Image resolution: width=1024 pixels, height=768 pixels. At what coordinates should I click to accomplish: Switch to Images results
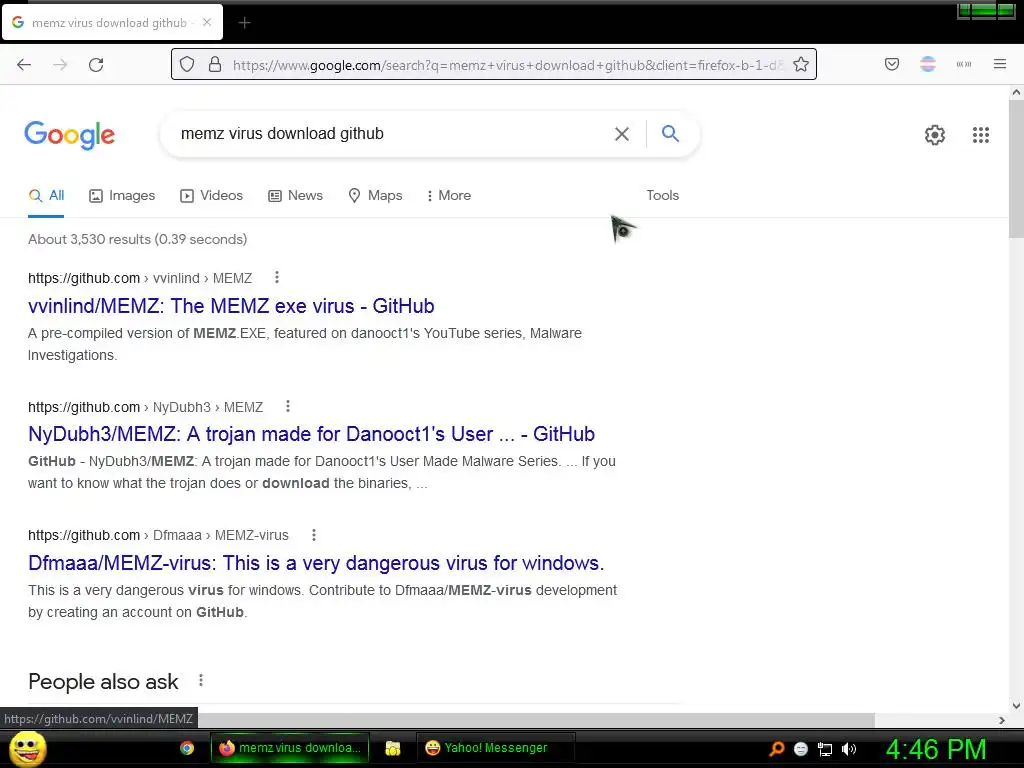[122, 195]
